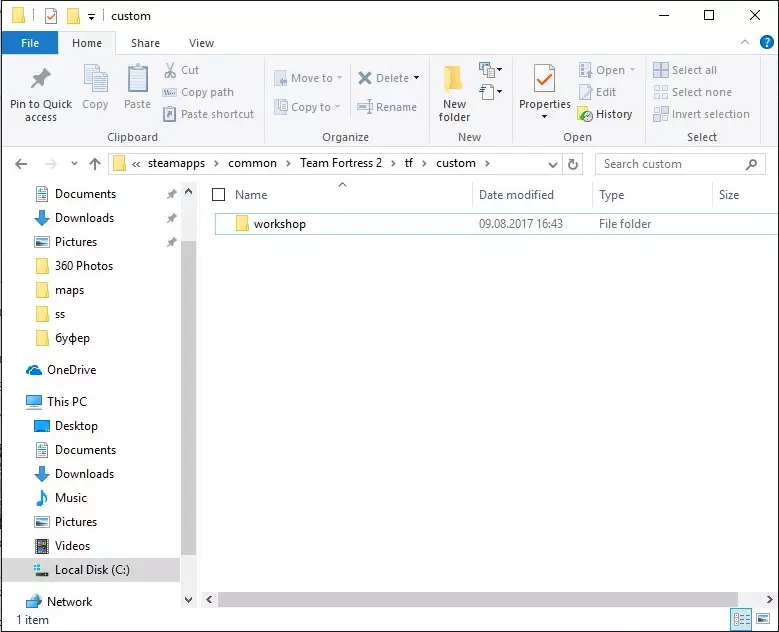Click Team Fortress 2 breadcrumb
Viewport: 779px width, 632px height.
[x=341, y=163]
